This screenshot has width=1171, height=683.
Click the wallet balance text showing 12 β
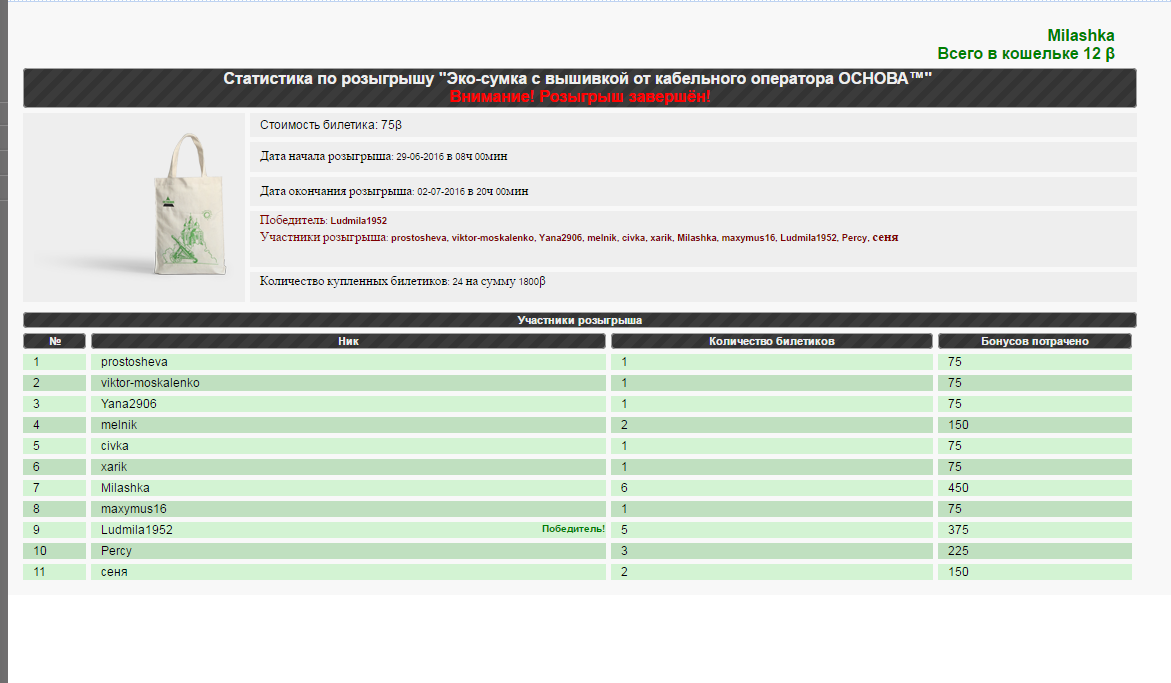1025,54
